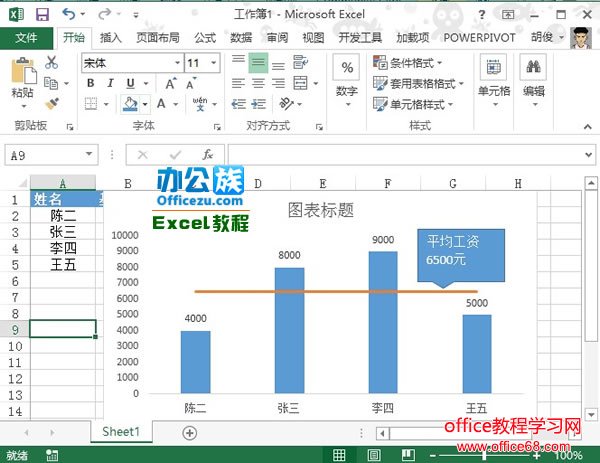Open the 单元格 cells button

click(x=494, y=81)
